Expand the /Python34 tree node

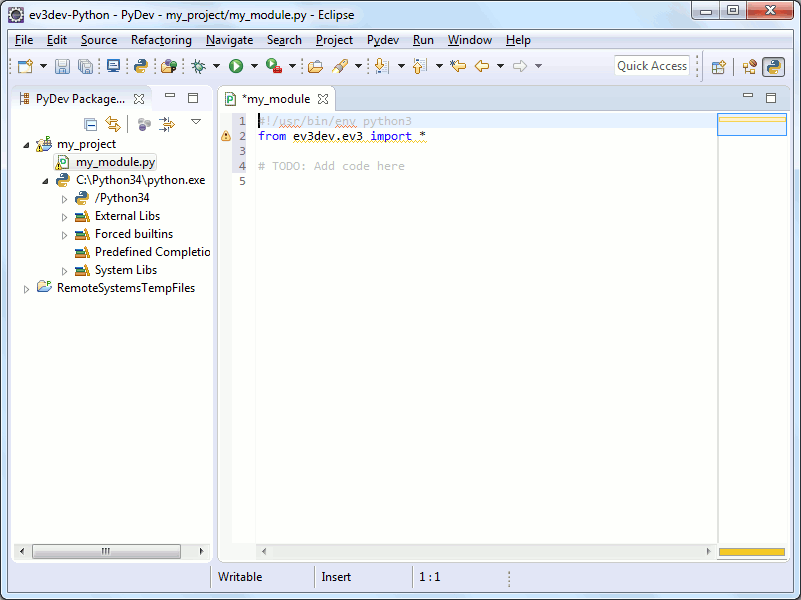point(64,199)
